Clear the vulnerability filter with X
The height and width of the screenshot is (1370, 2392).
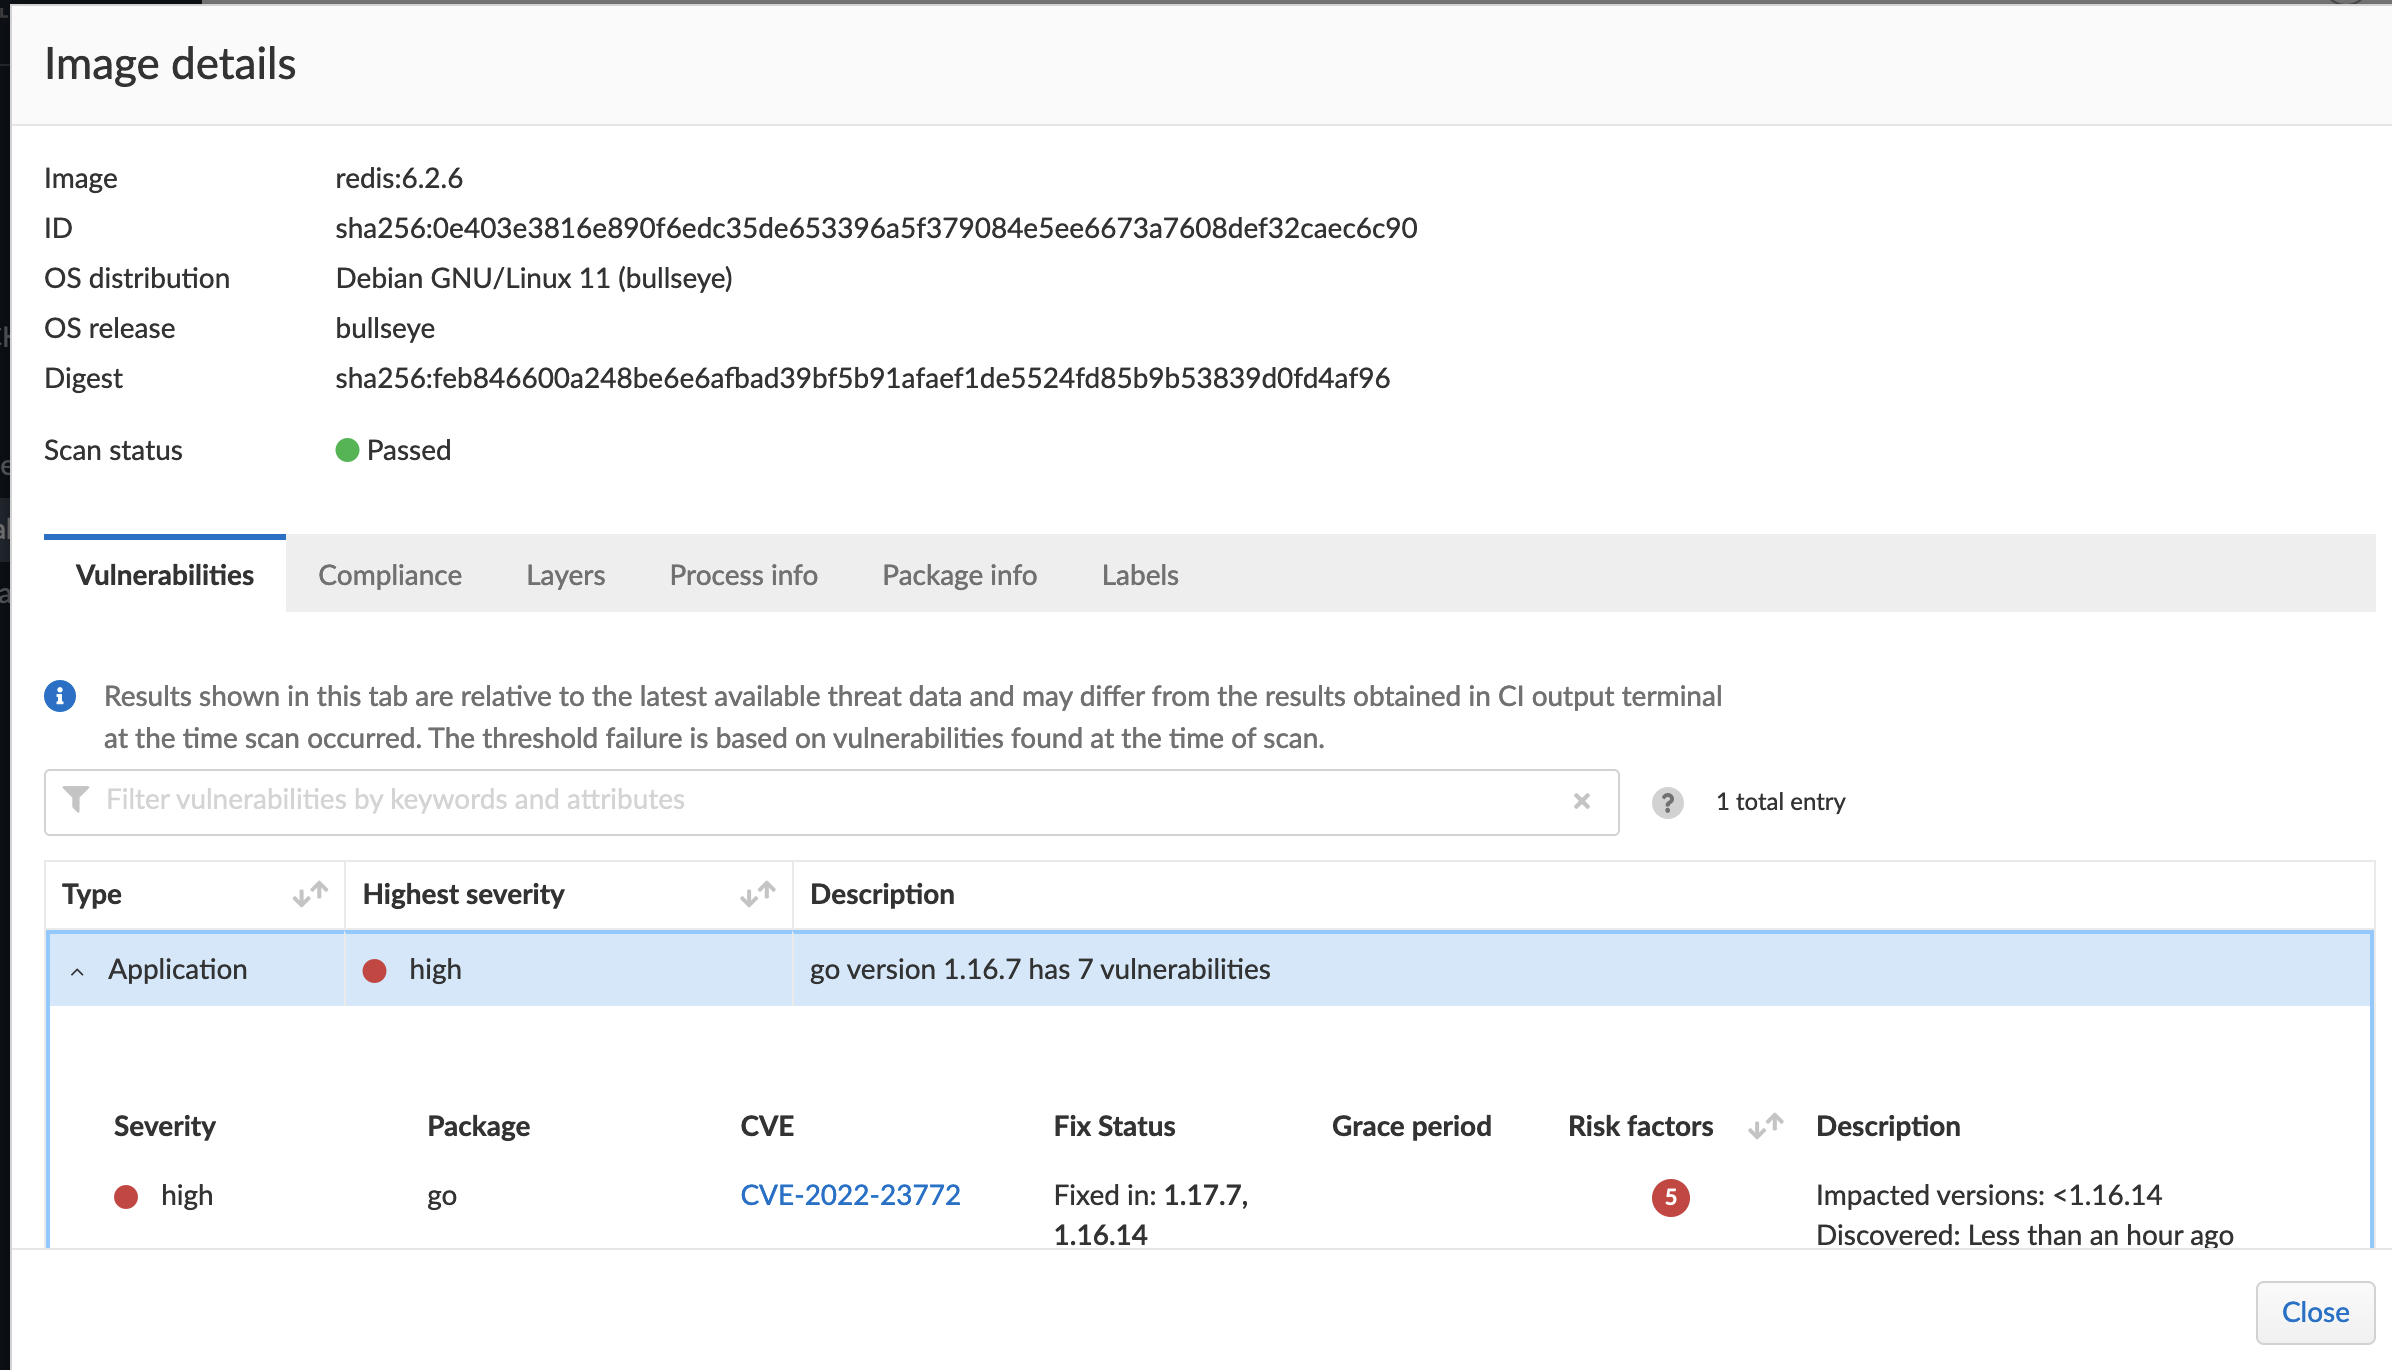1581,801
